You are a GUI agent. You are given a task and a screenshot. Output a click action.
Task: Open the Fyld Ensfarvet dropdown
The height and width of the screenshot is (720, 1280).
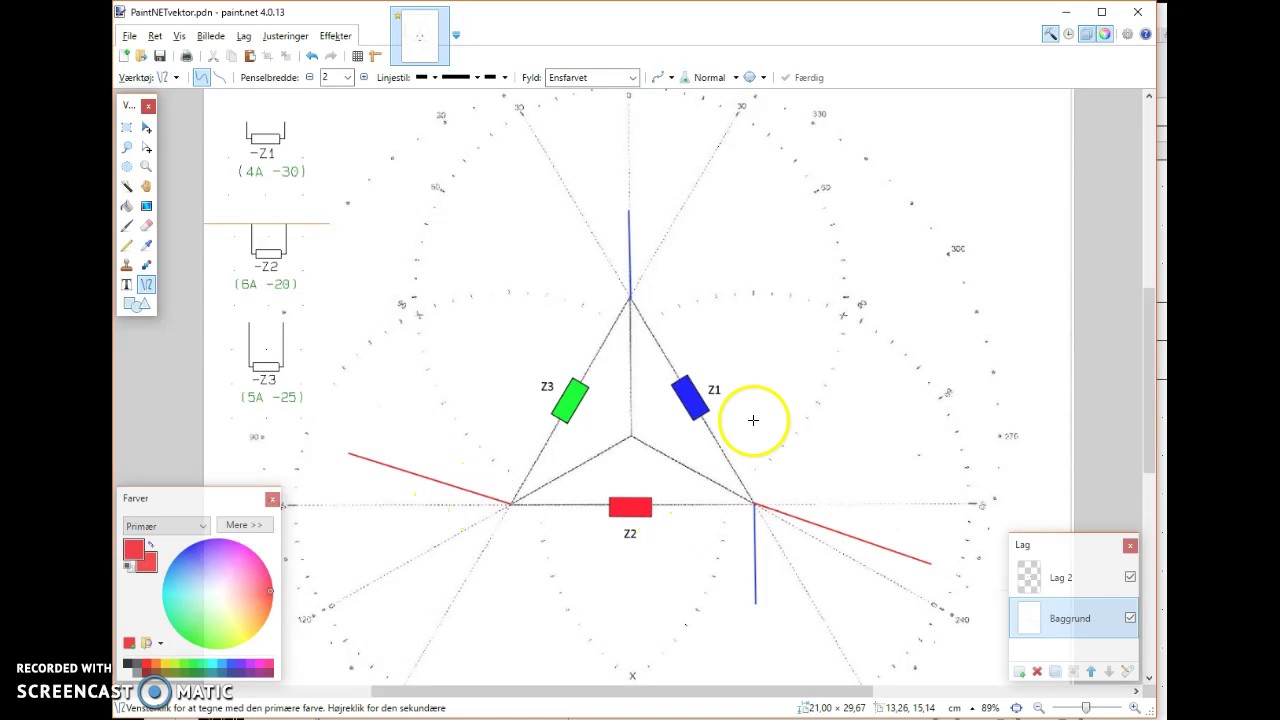point(592,77)
